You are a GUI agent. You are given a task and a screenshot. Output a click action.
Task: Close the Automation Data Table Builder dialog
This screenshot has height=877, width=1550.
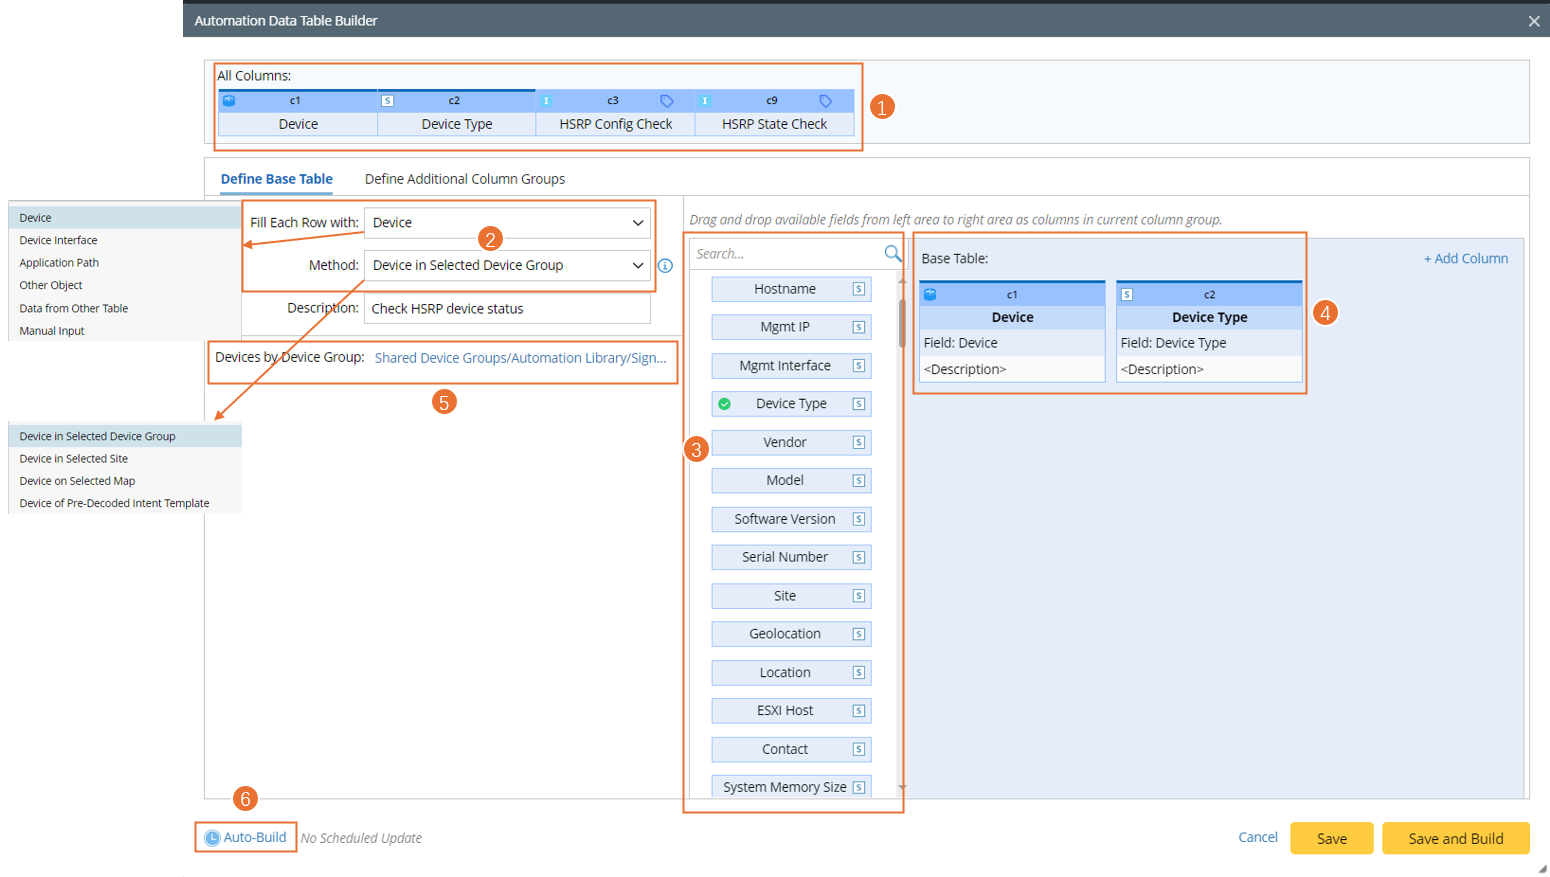coord(1533,21)
